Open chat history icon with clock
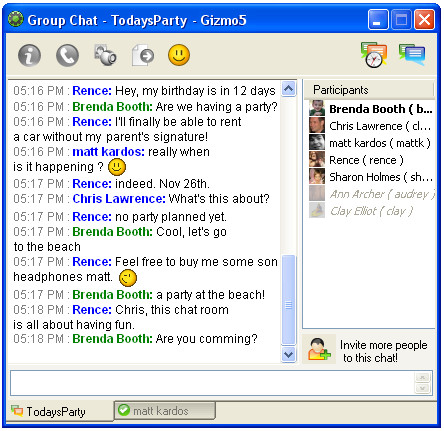 click(374, 55)
